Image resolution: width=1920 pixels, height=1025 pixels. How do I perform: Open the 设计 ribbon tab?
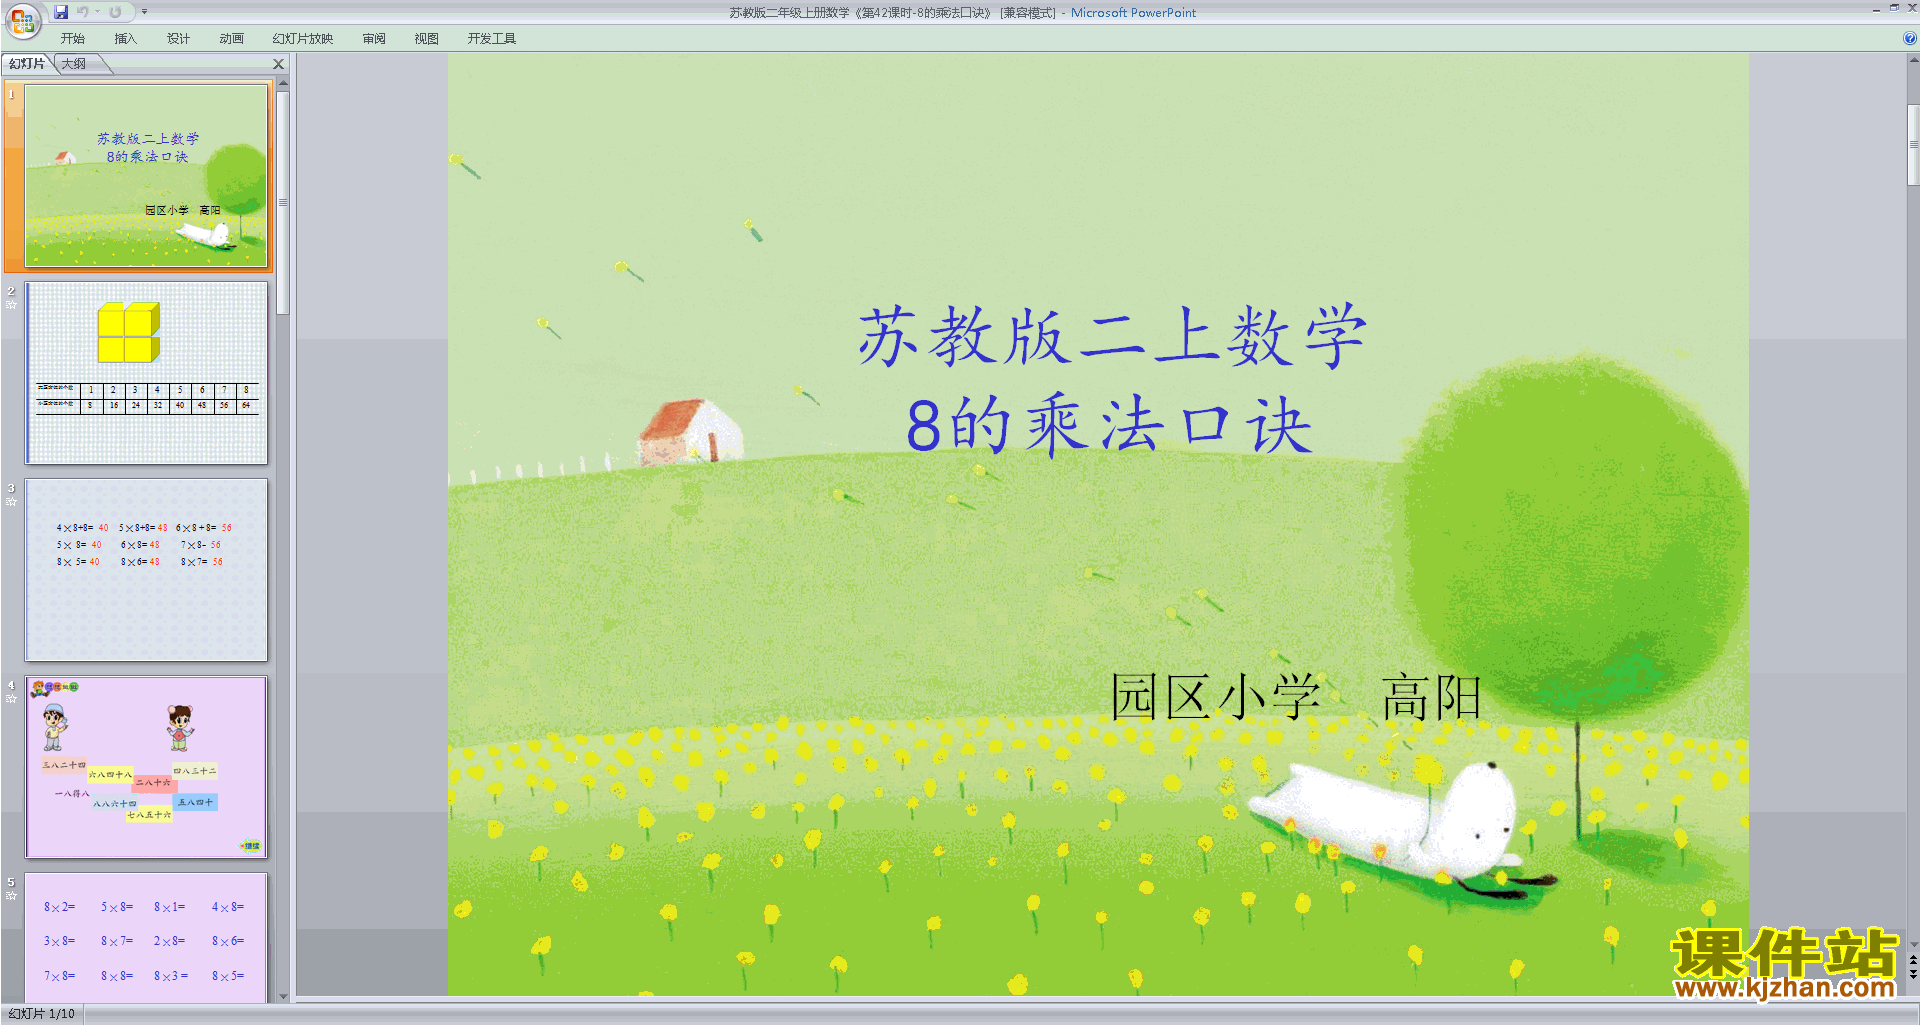[178, 39]
